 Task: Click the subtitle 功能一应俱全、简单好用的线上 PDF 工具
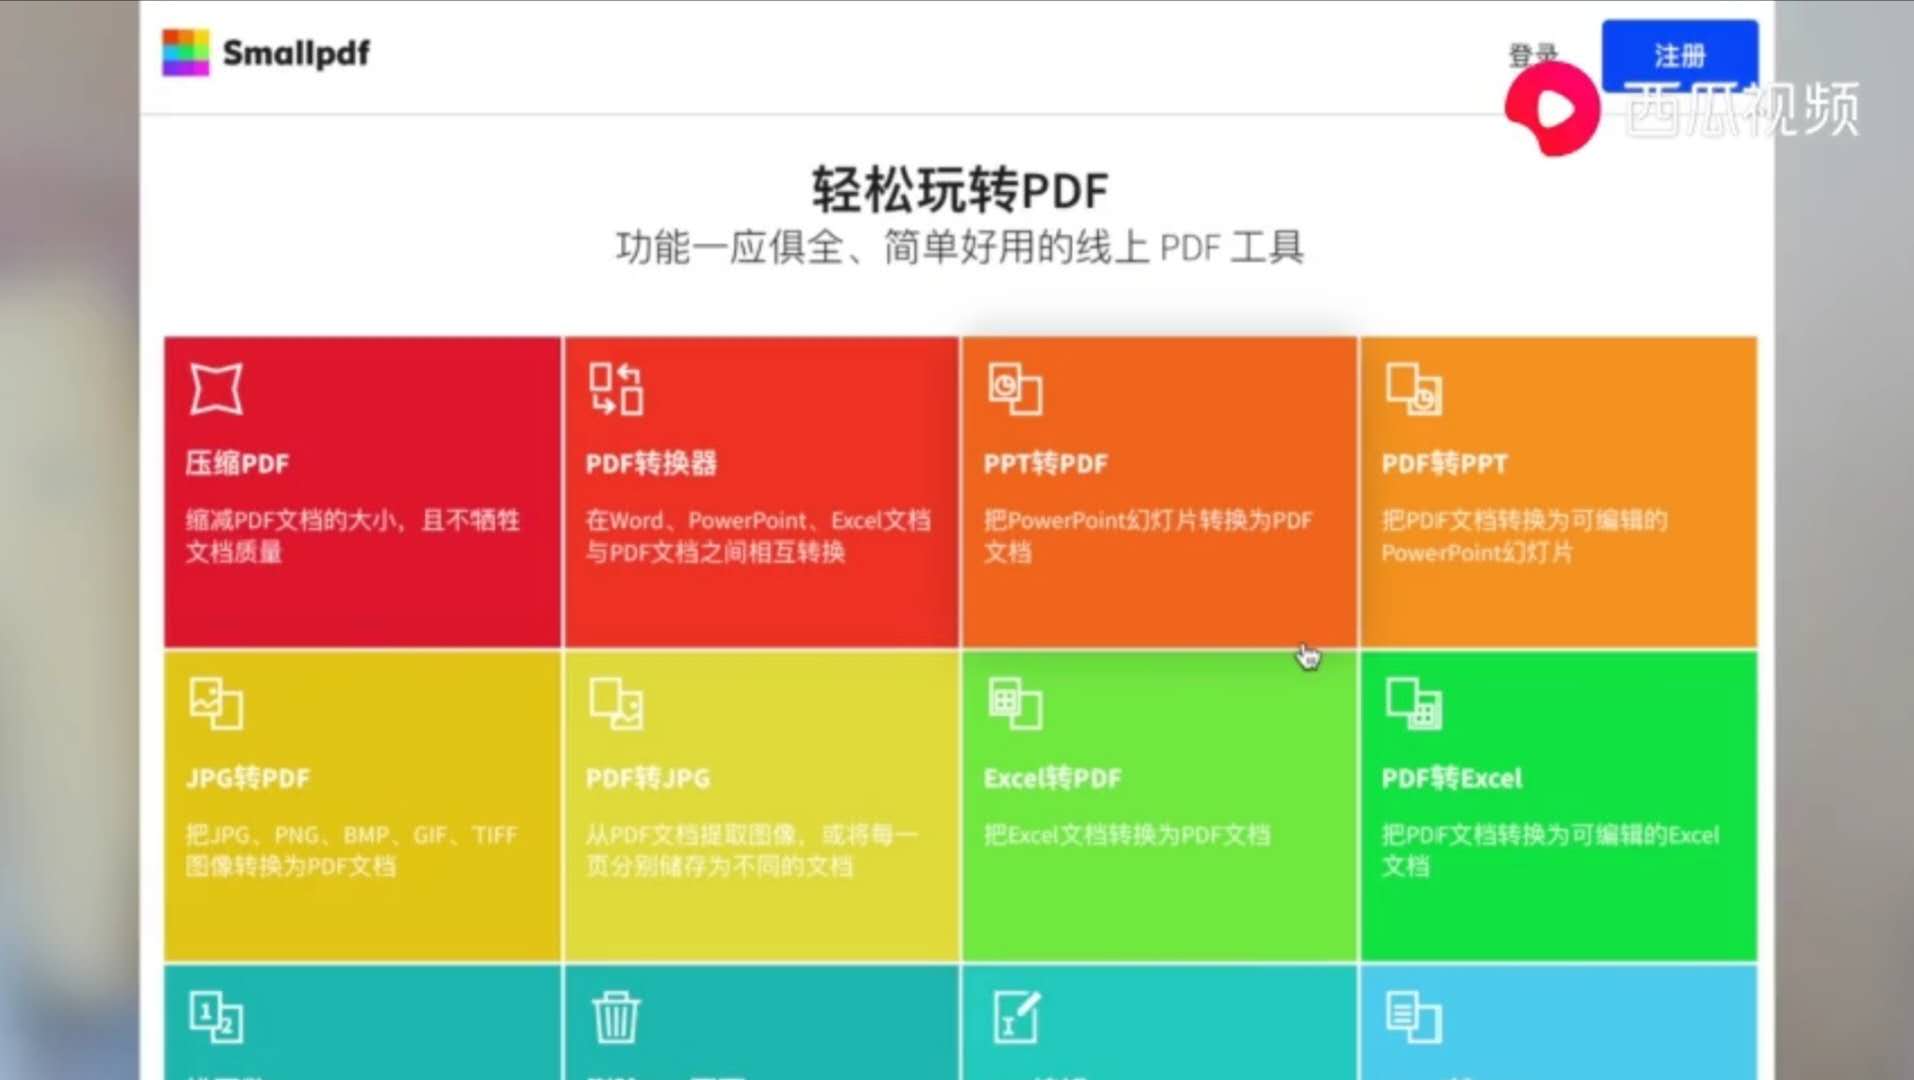(x=960, y=247)
